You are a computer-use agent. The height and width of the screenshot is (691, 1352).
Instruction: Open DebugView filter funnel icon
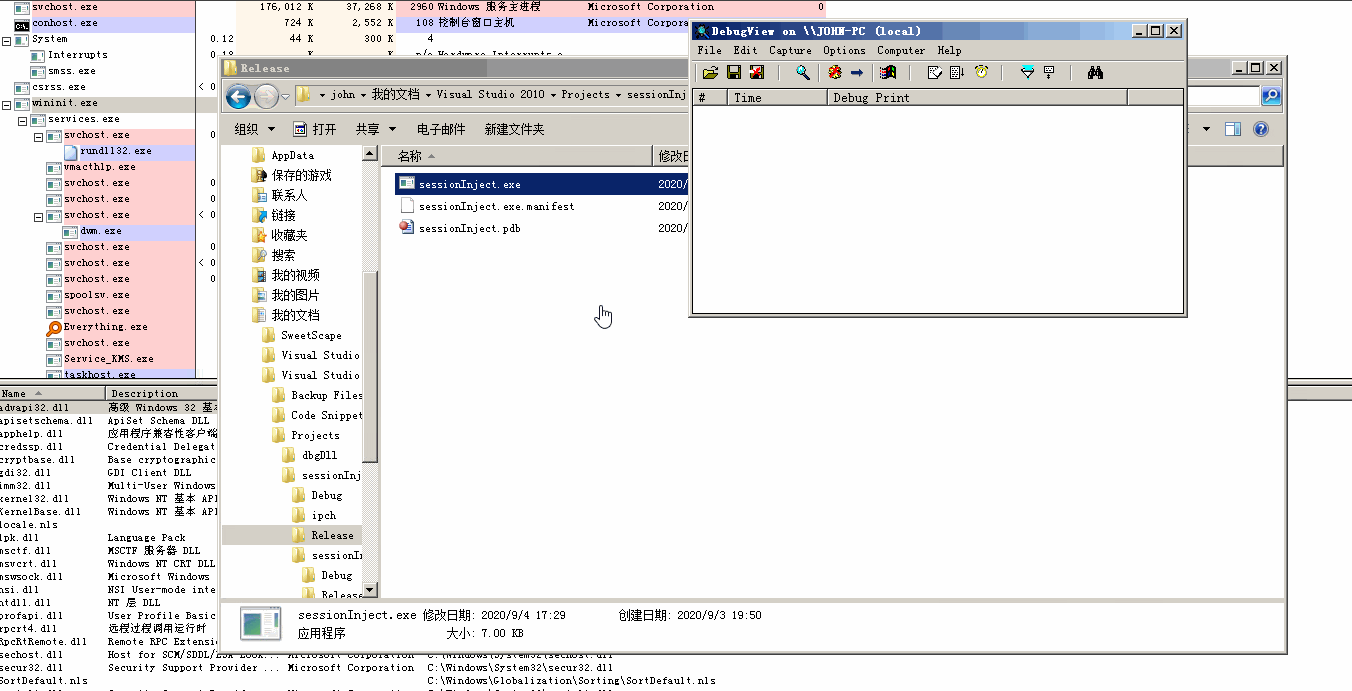(1027, 73)
